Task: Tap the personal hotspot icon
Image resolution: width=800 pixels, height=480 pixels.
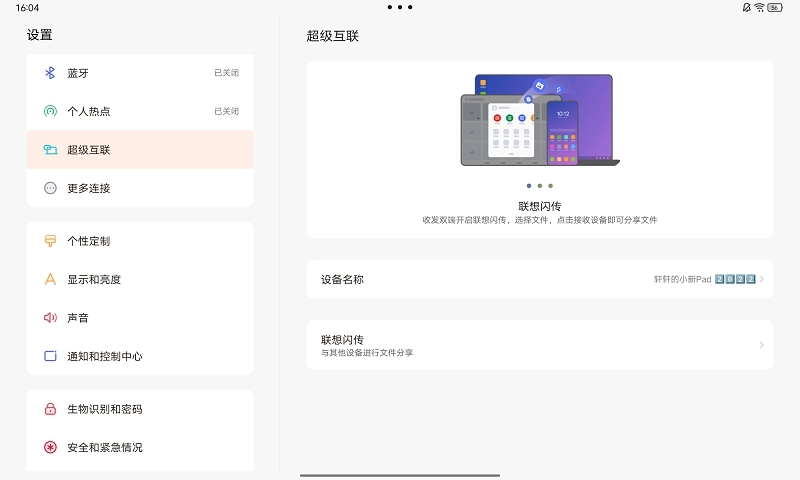Action: pos(50,111)
